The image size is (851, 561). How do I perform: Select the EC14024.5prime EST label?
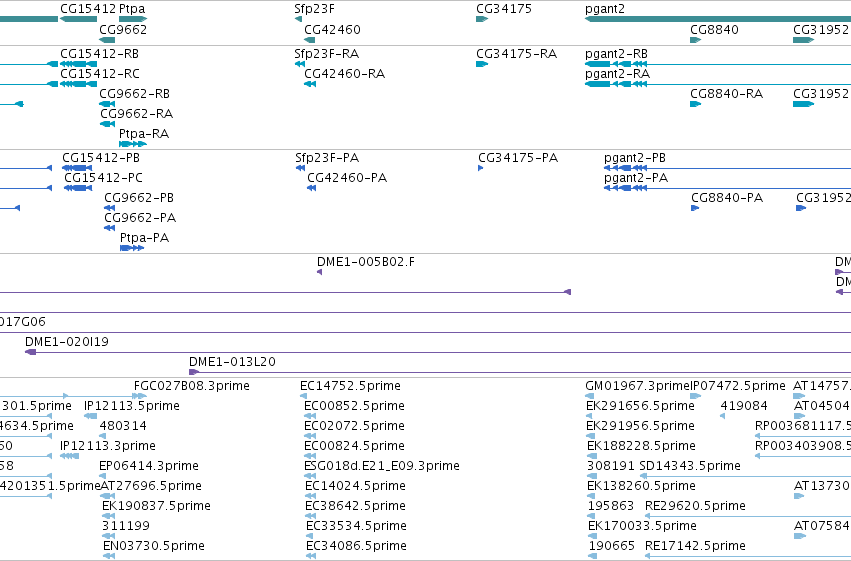[x=355, y=486]
